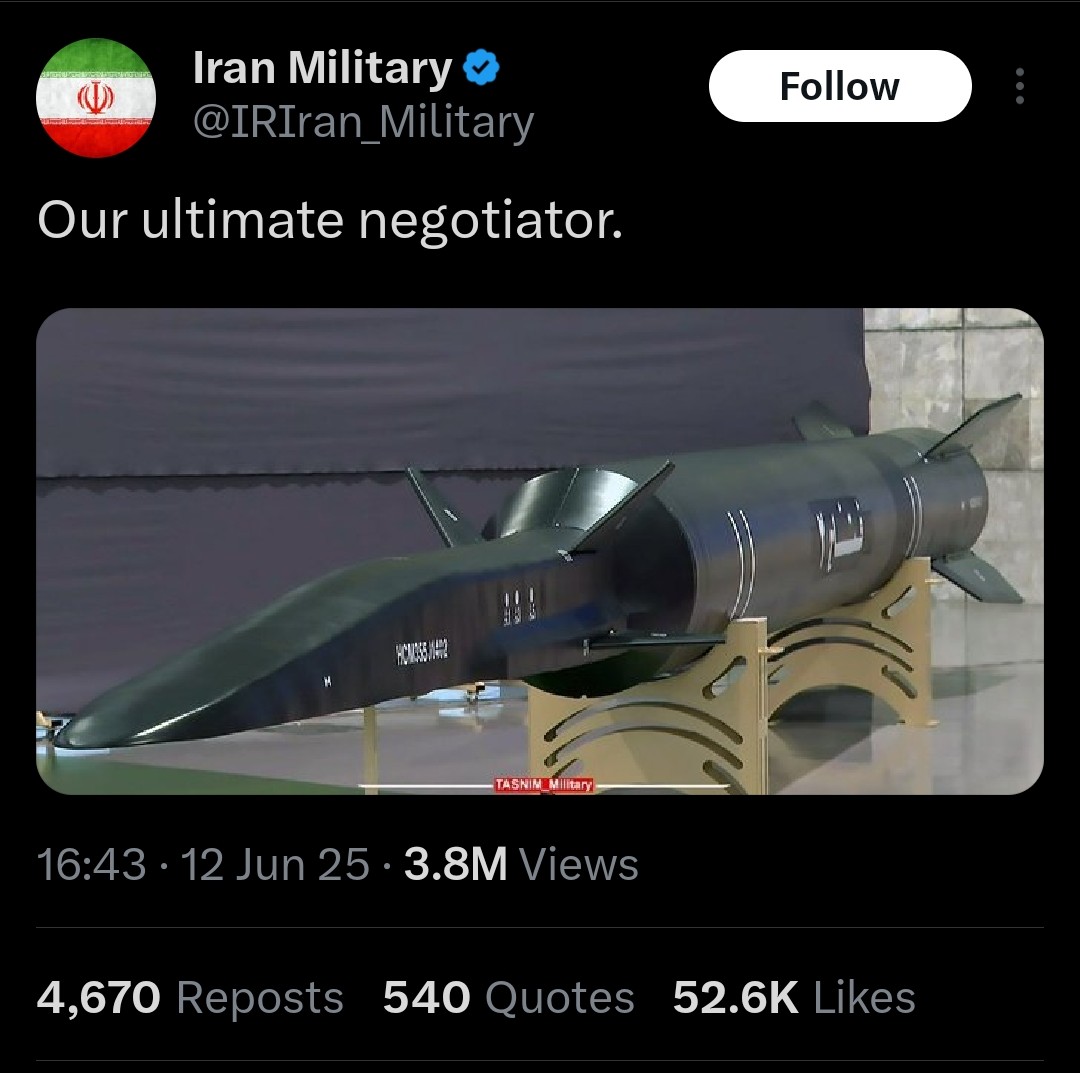Open the Iran Military display name
The height and width of the screenshot is (1073, 1080).
322,67
